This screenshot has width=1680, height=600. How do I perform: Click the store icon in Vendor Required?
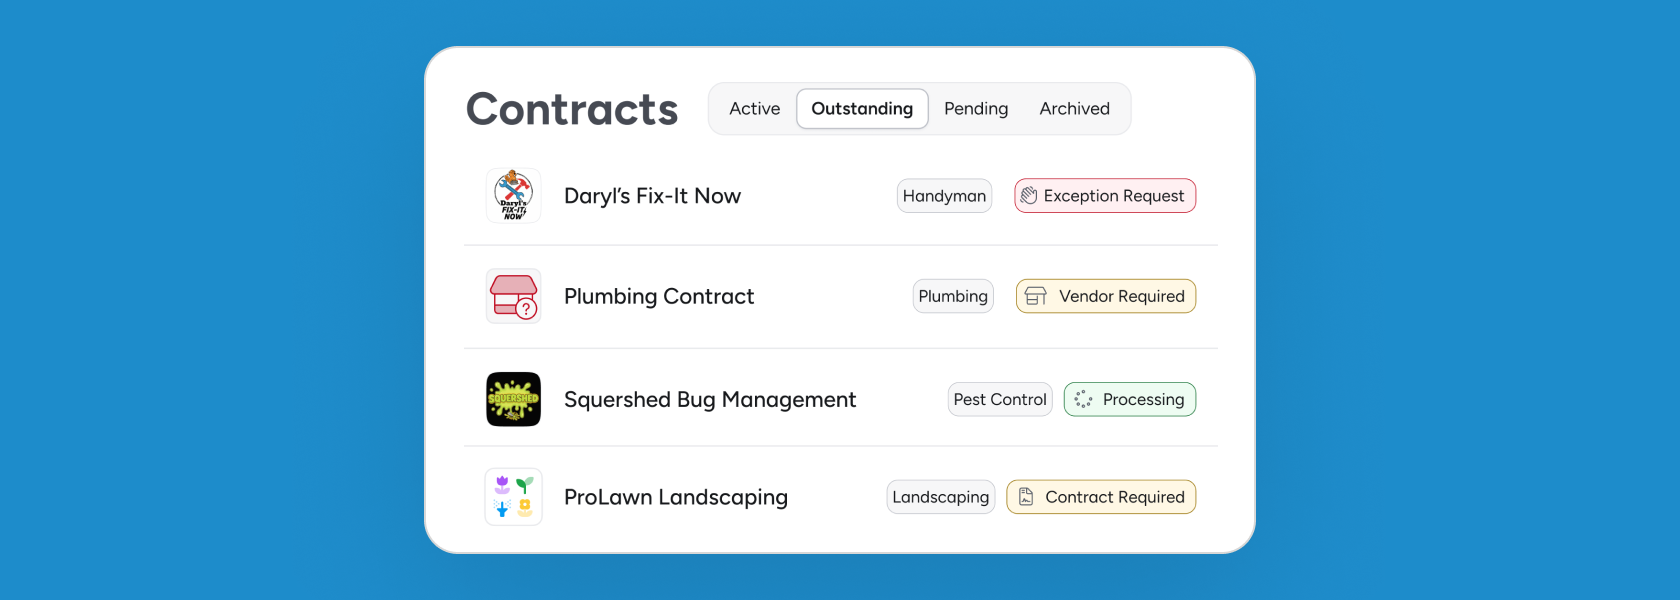pos(1036,296)
